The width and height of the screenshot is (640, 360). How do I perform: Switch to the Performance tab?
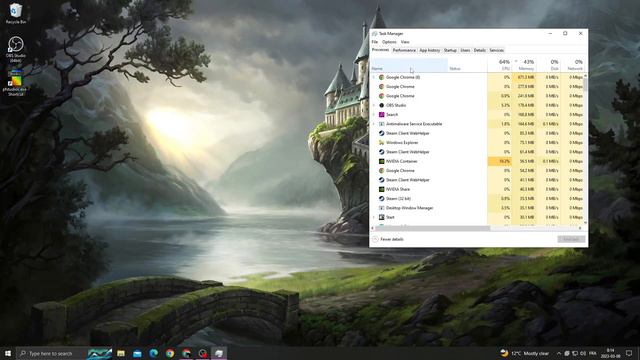pos(404,50)
